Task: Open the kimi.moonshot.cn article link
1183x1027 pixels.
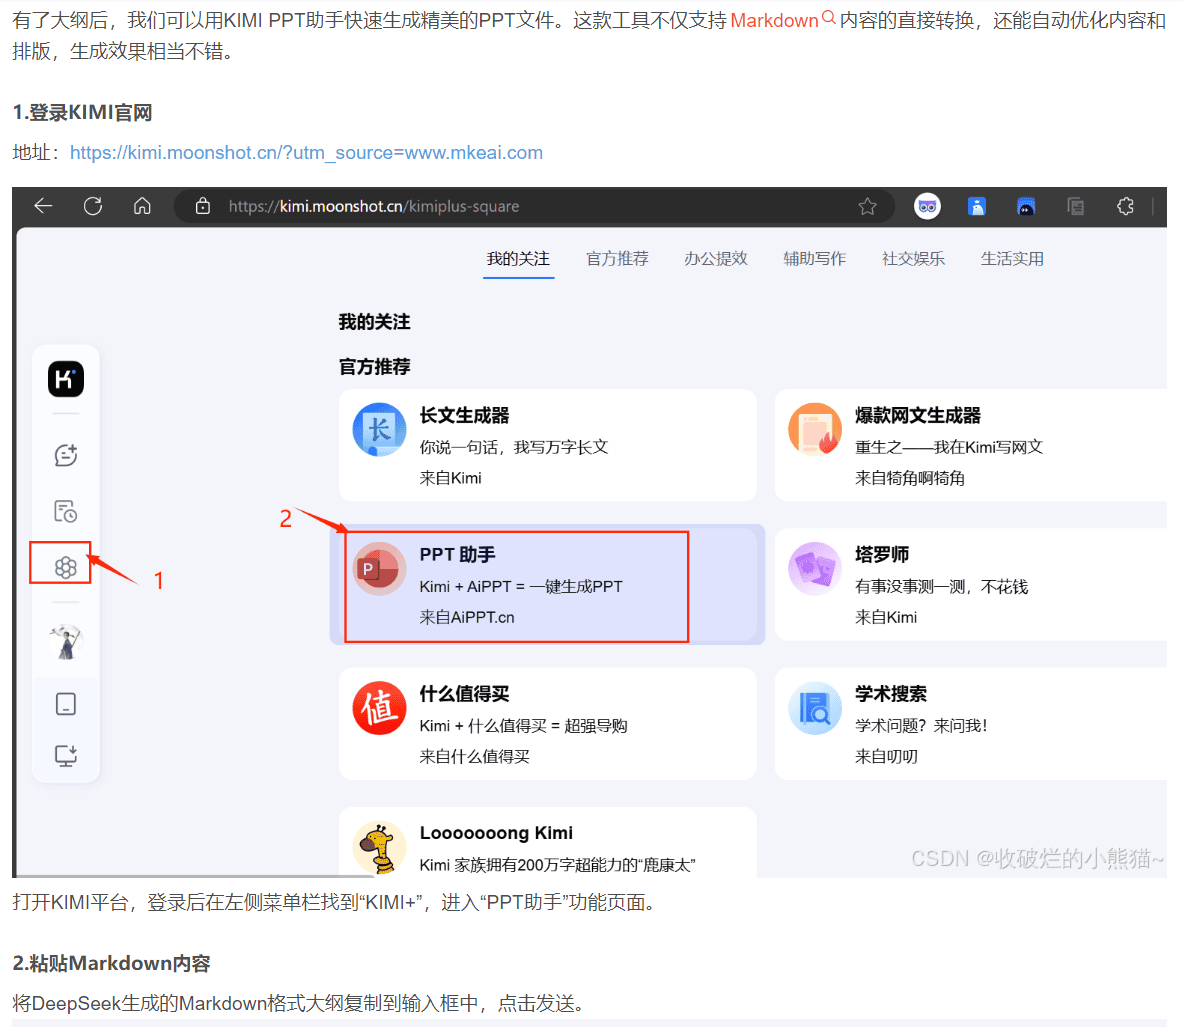Action: (x=306, y=152)
